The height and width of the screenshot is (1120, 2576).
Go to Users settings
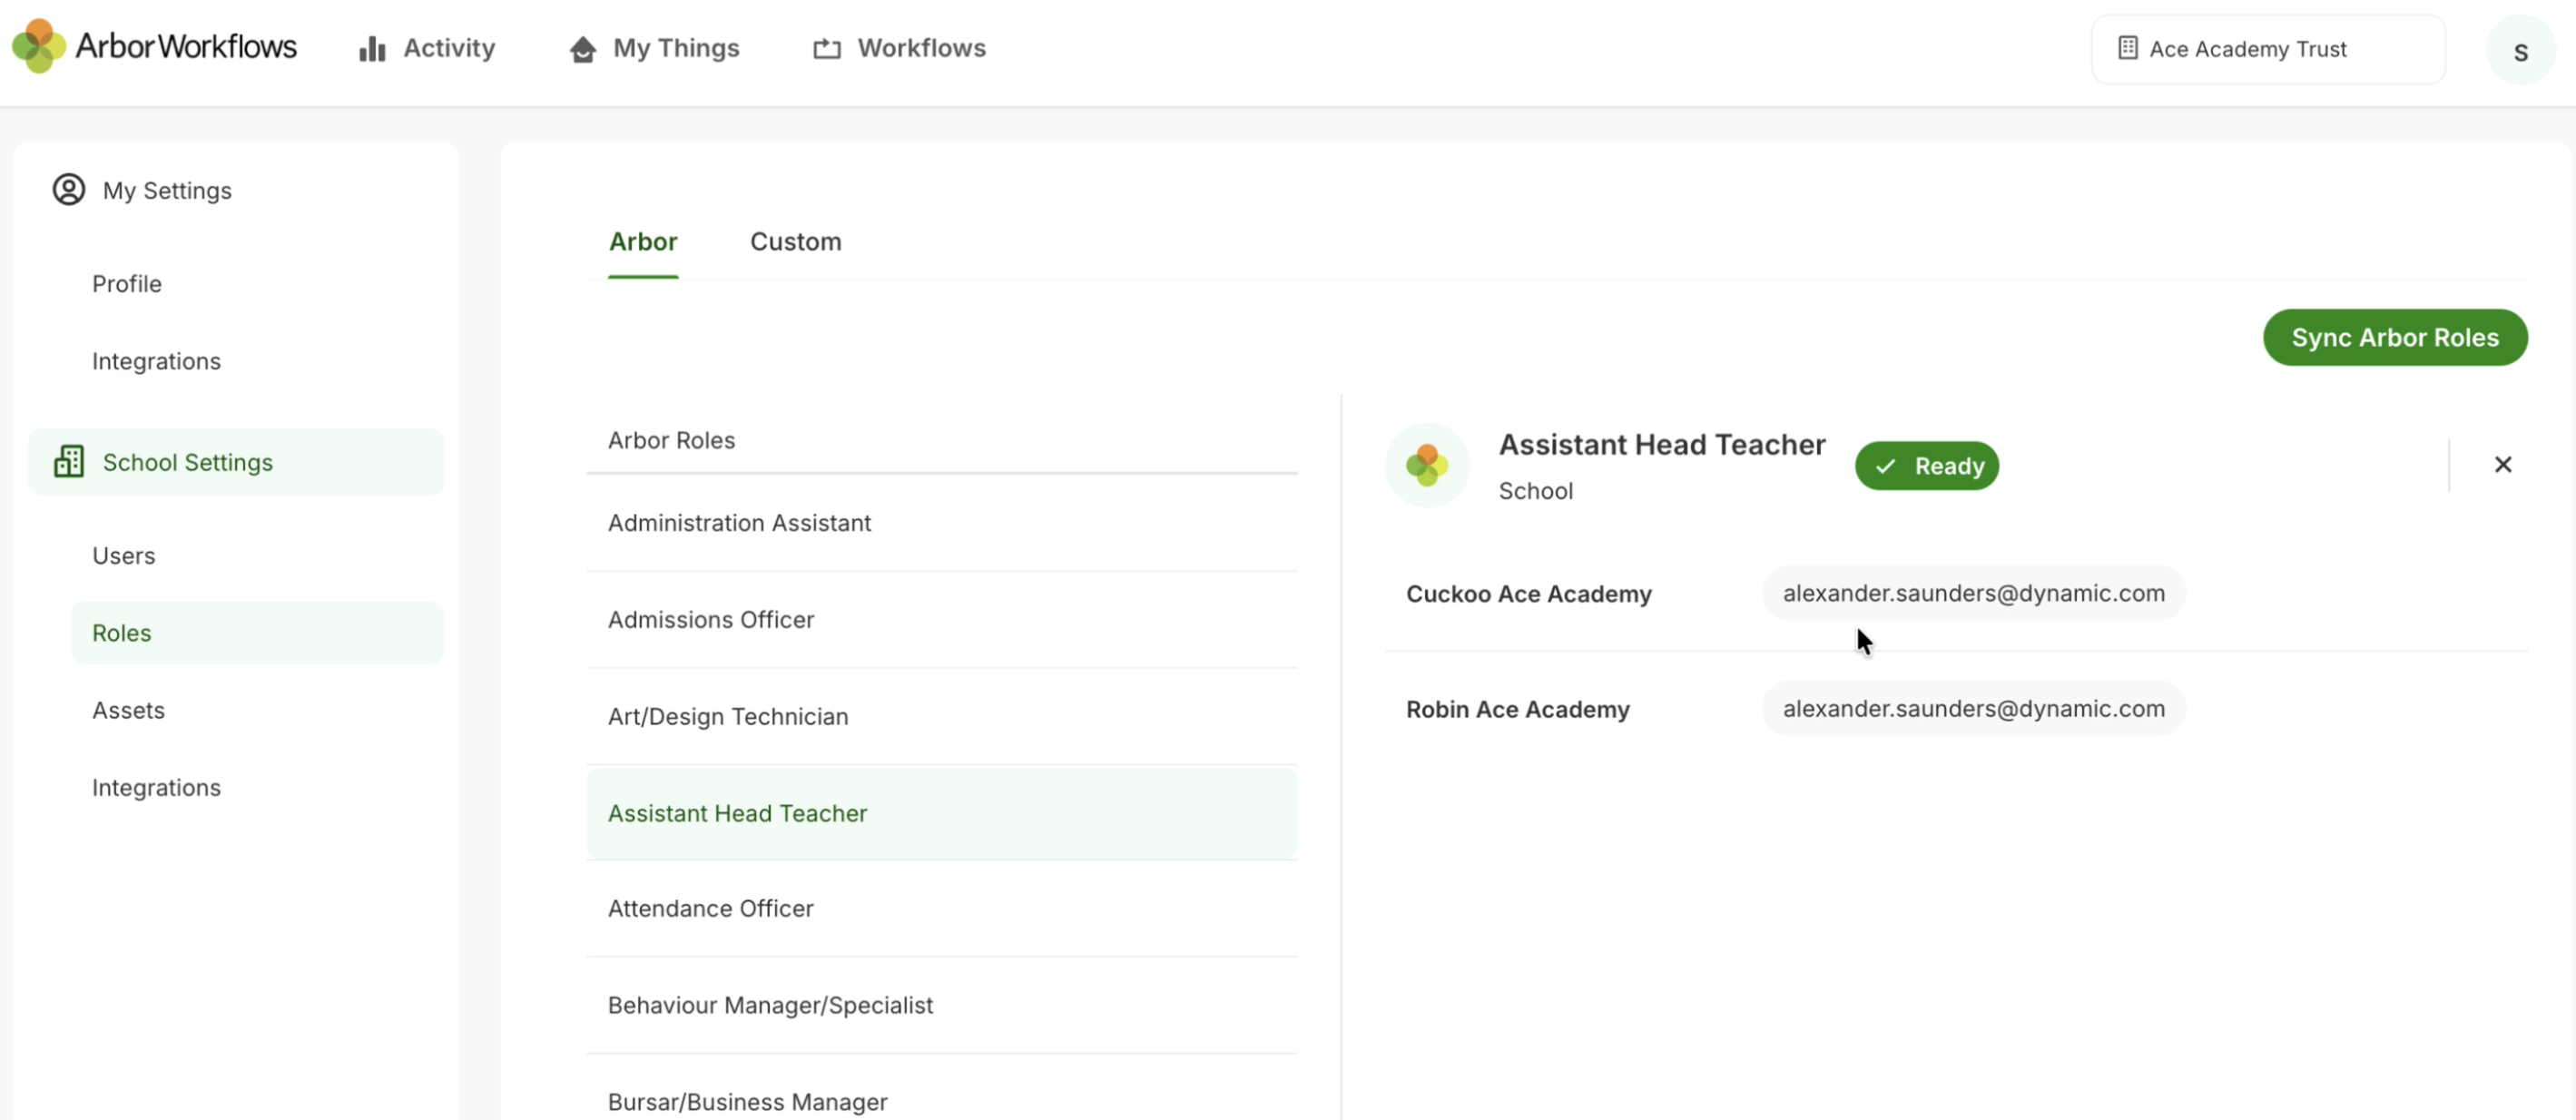(x=124, y=556)
